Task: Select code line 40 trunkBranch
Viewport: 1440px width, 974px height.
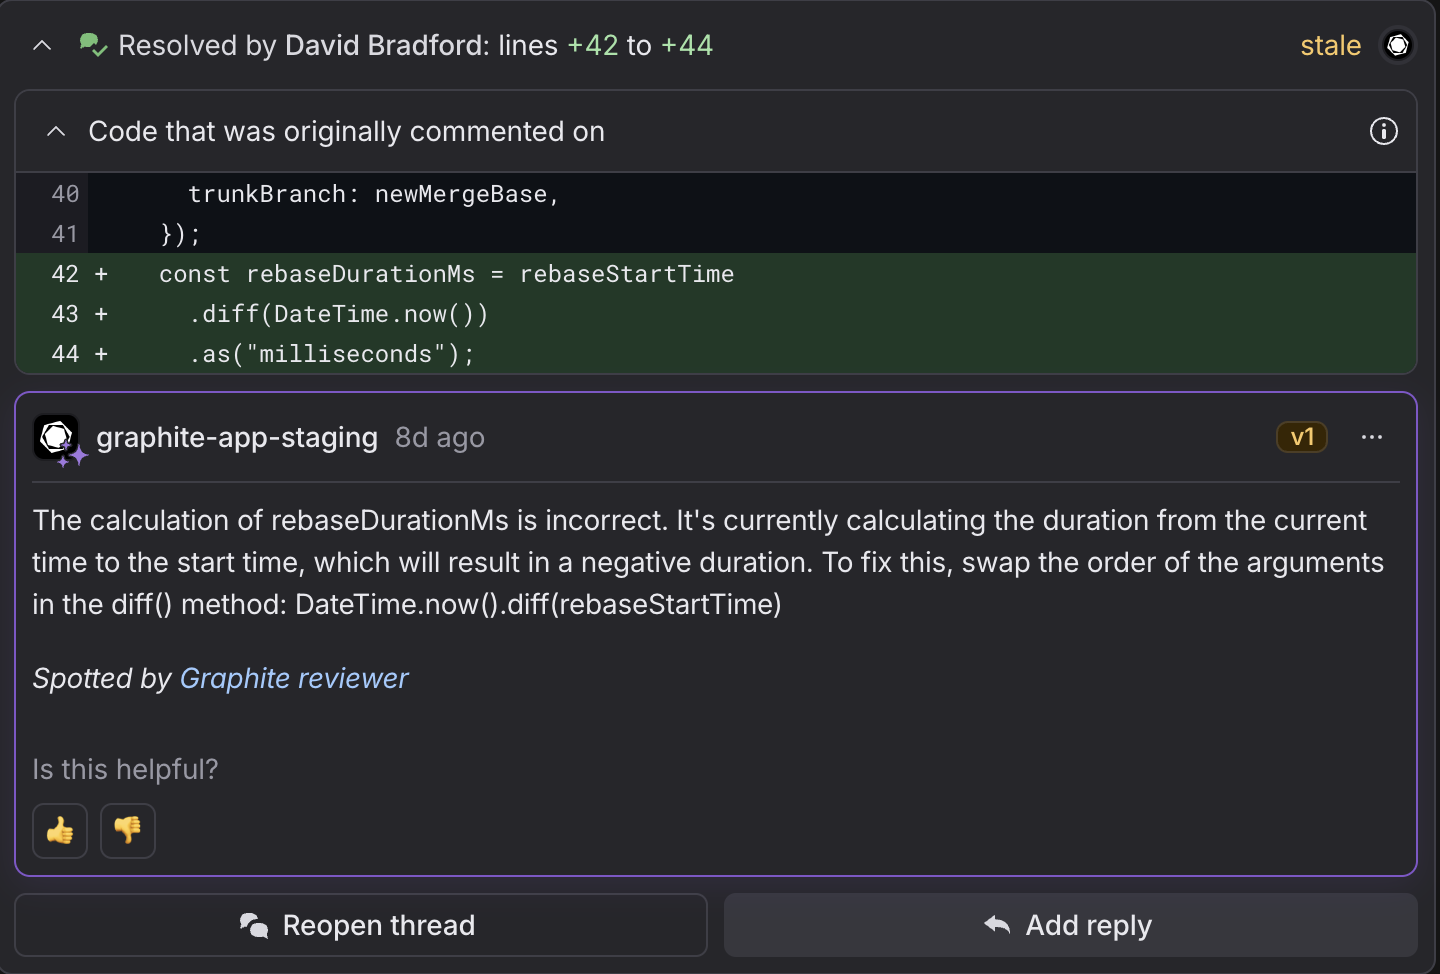Action: tap(716, 194)
